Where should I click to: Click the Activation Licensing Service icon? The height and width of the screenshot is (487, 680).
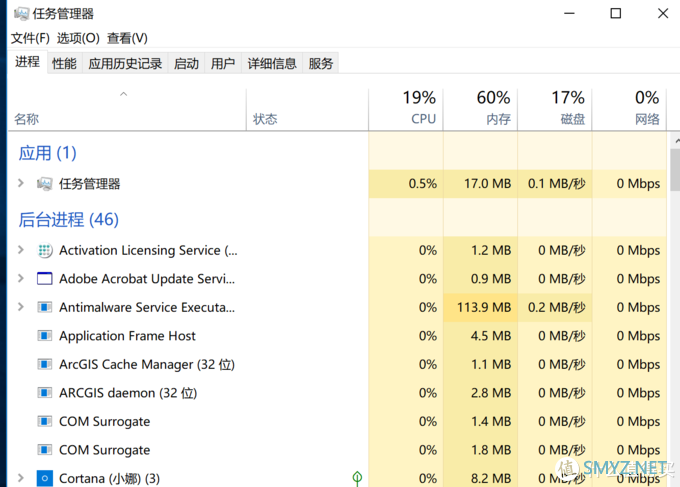coord(45,250)
